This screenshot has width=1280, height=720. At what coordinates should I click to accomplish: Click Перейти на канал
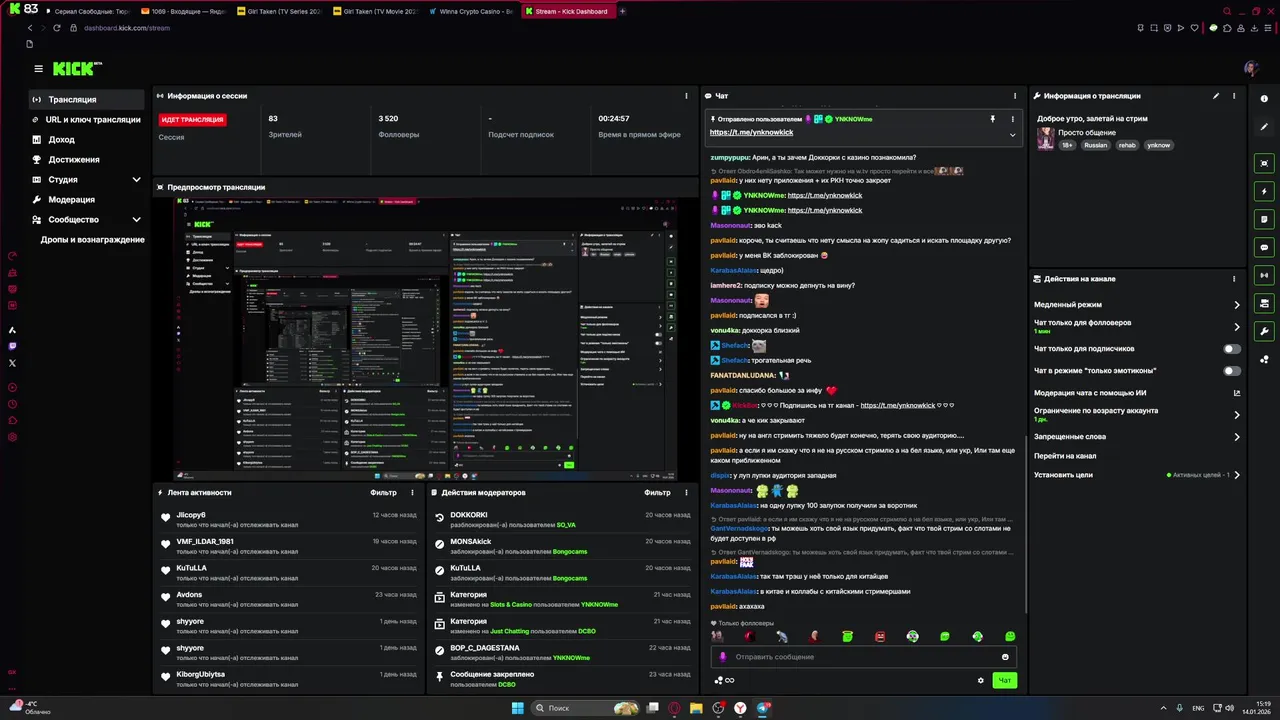point(1065,456)
